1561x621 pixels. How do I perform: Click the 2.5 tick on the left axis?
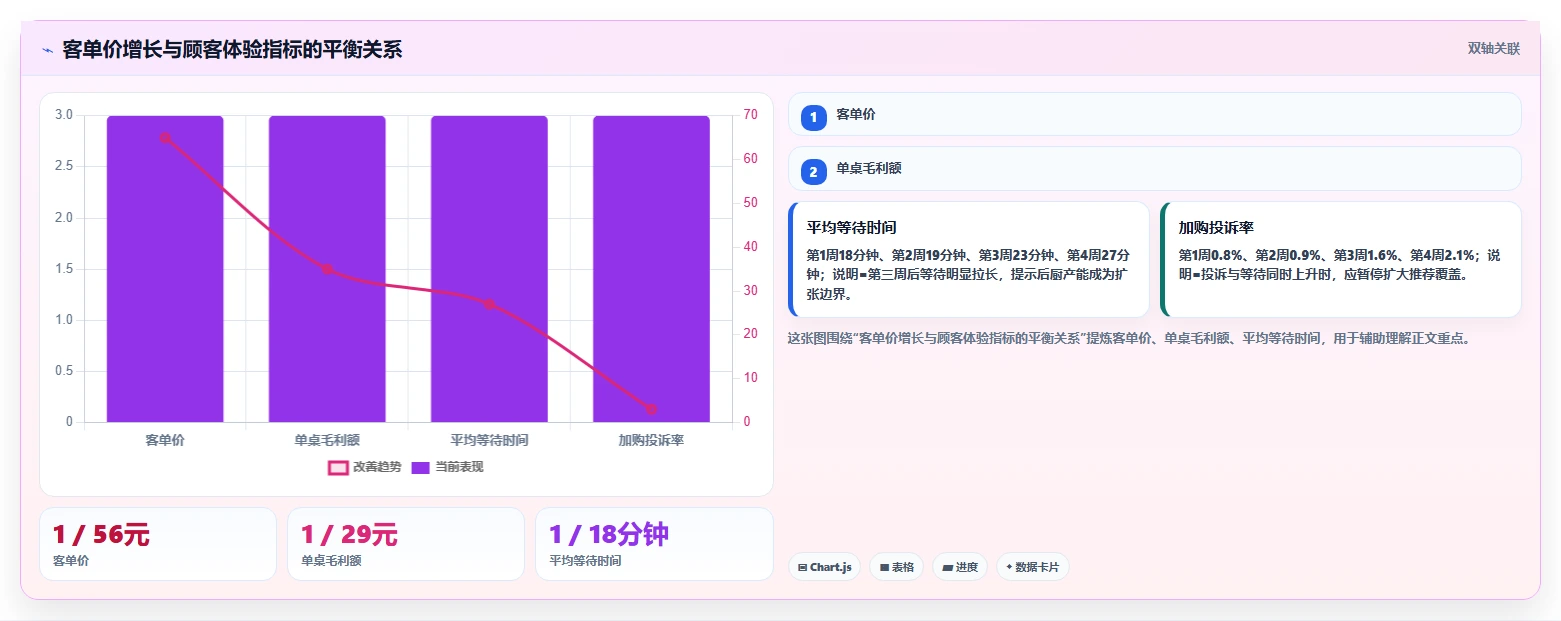[63, 166]
